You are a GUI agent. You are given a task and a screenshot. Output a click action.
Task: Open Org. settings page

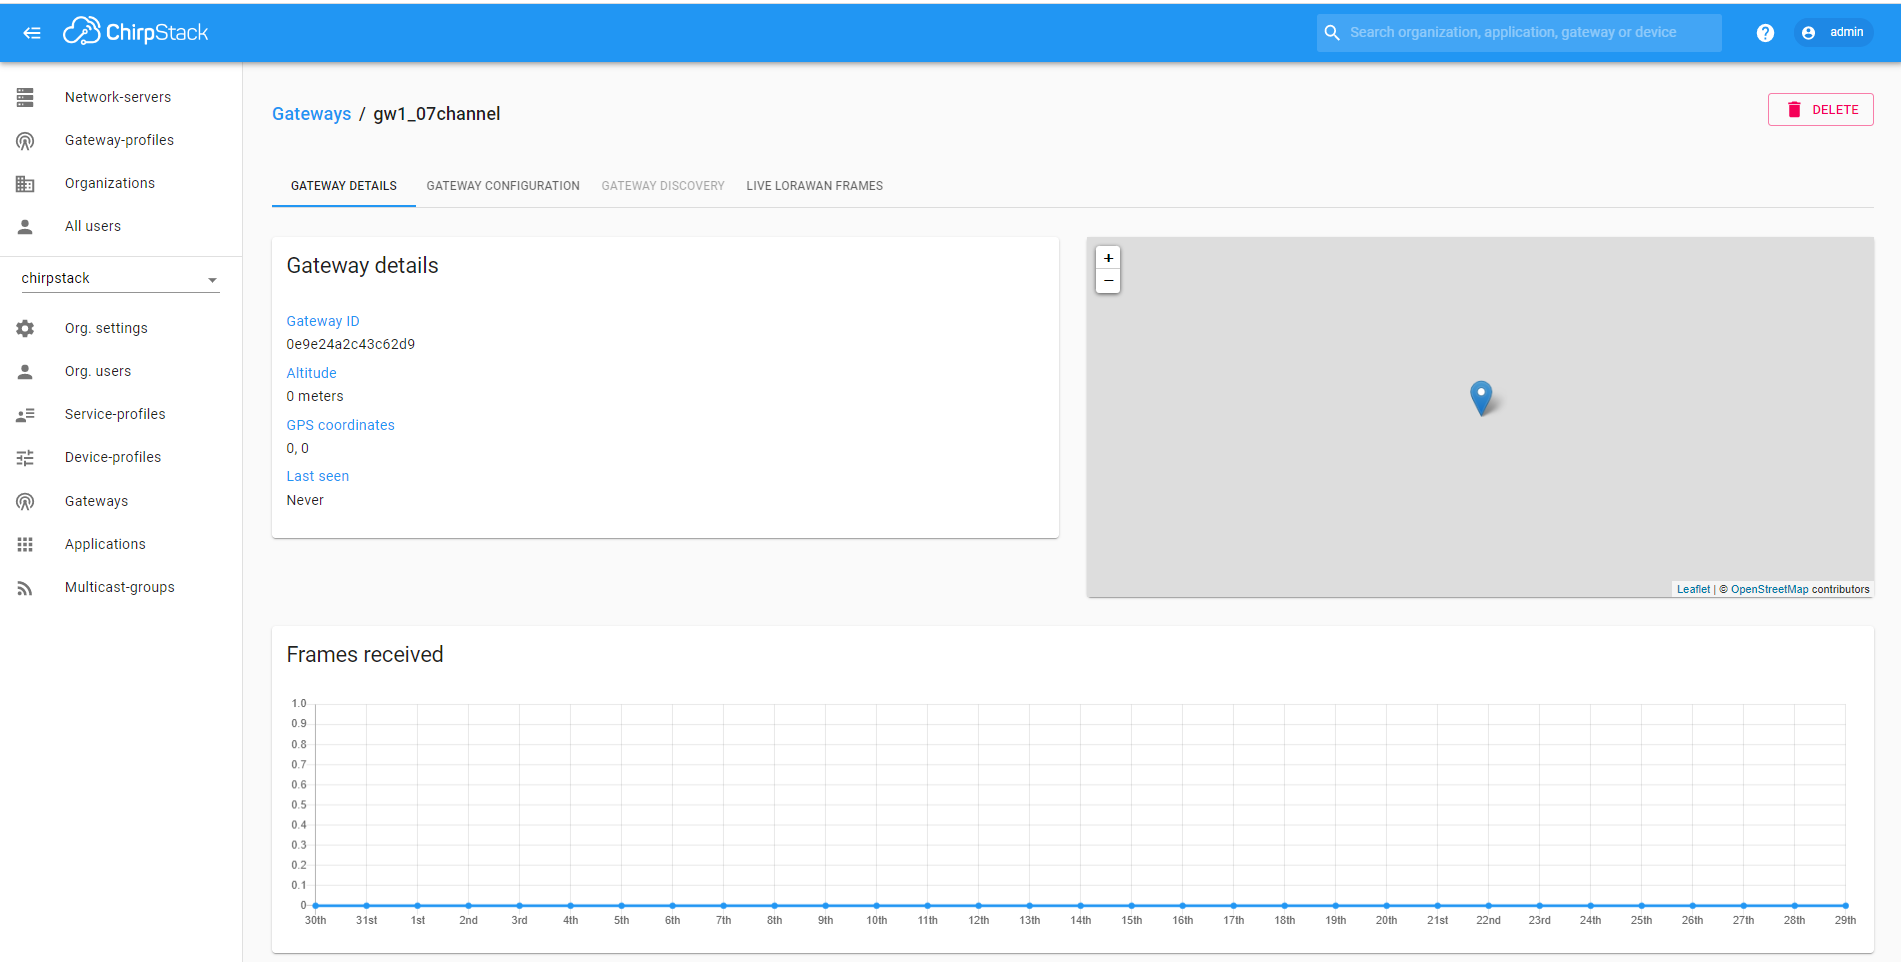106,328
